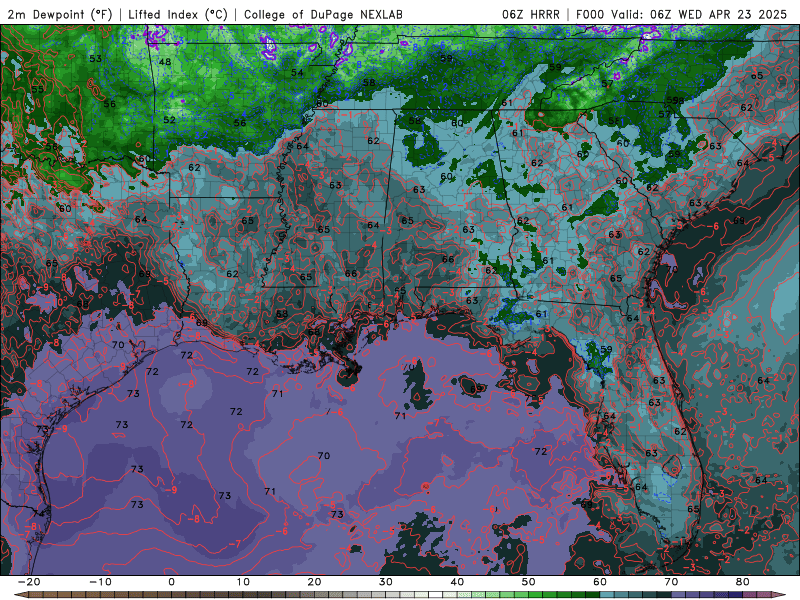Click the "College of DuPage NEXLAB" label

click(323, 14)
